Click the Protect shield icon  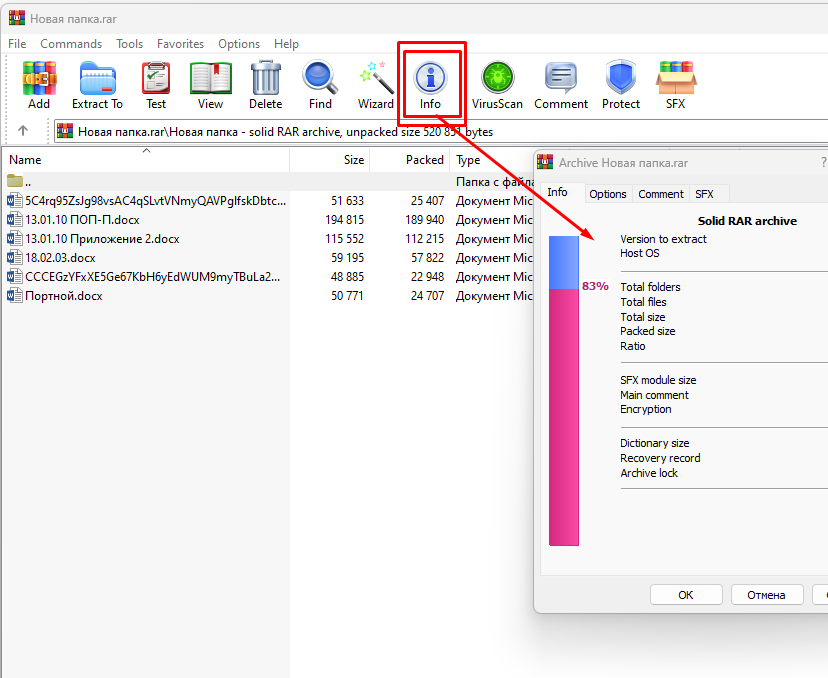pyautogui.click(x=620, y=77)
